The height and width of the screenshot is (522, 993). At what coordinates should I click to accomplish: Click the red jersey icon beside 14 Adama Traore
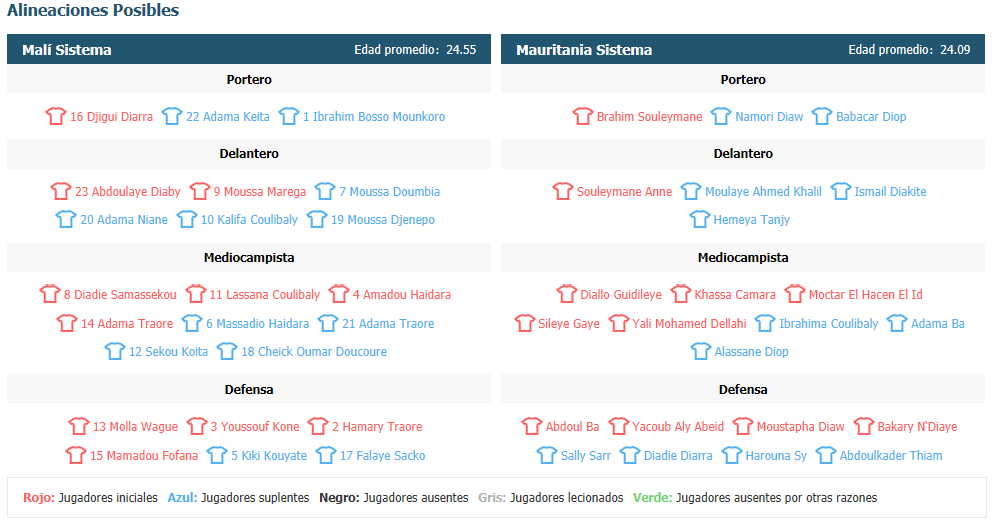click(x=66, y=323)
